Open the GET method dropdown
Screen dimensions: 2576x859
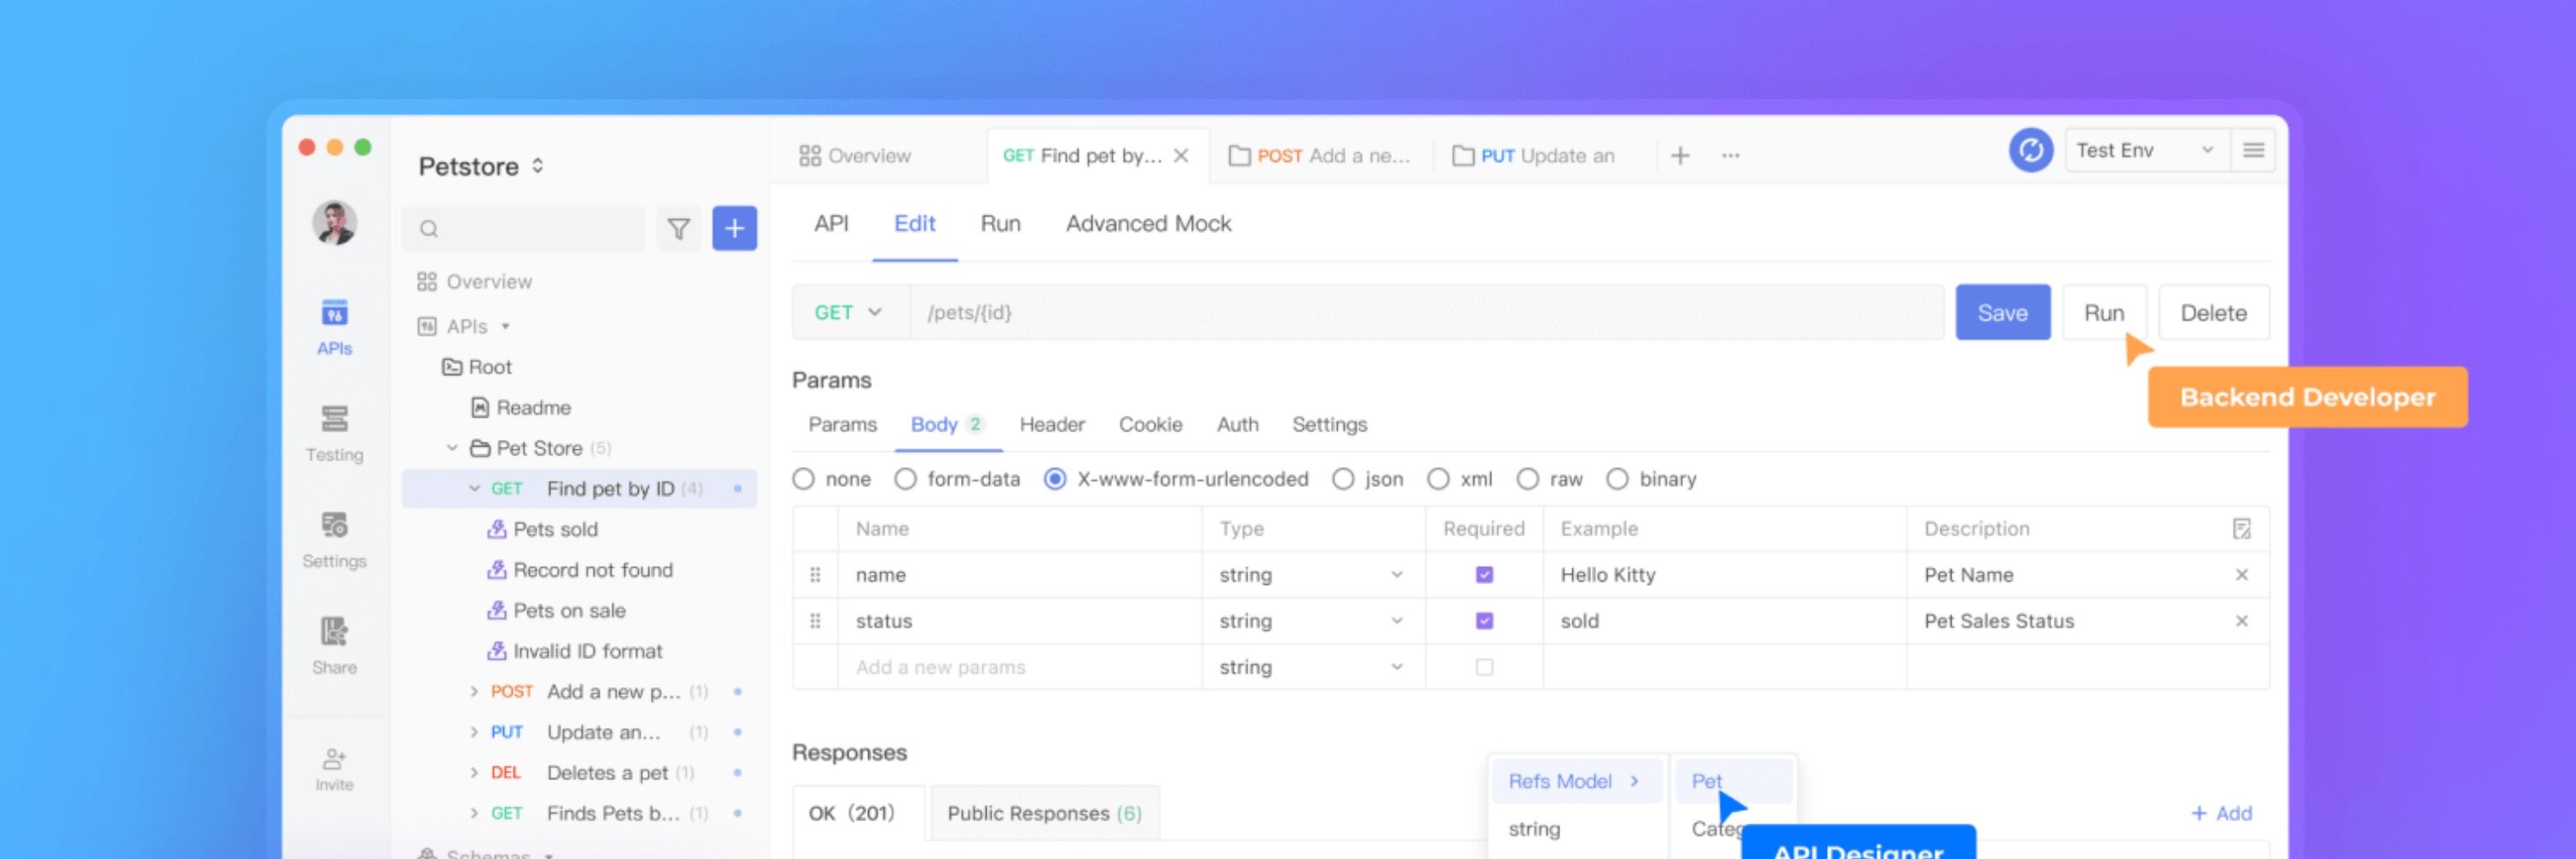[x=850, y=313]
